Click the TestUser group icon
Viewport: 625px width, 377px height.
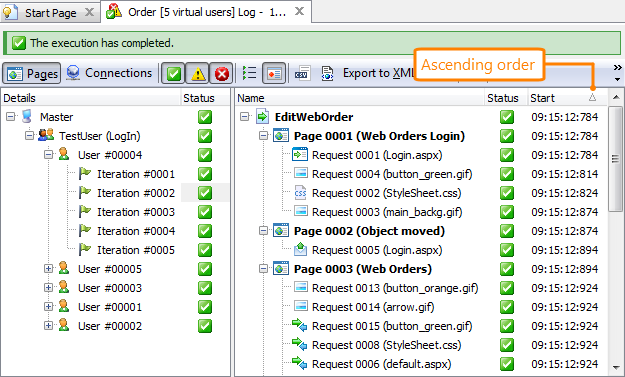pos(46,135)
